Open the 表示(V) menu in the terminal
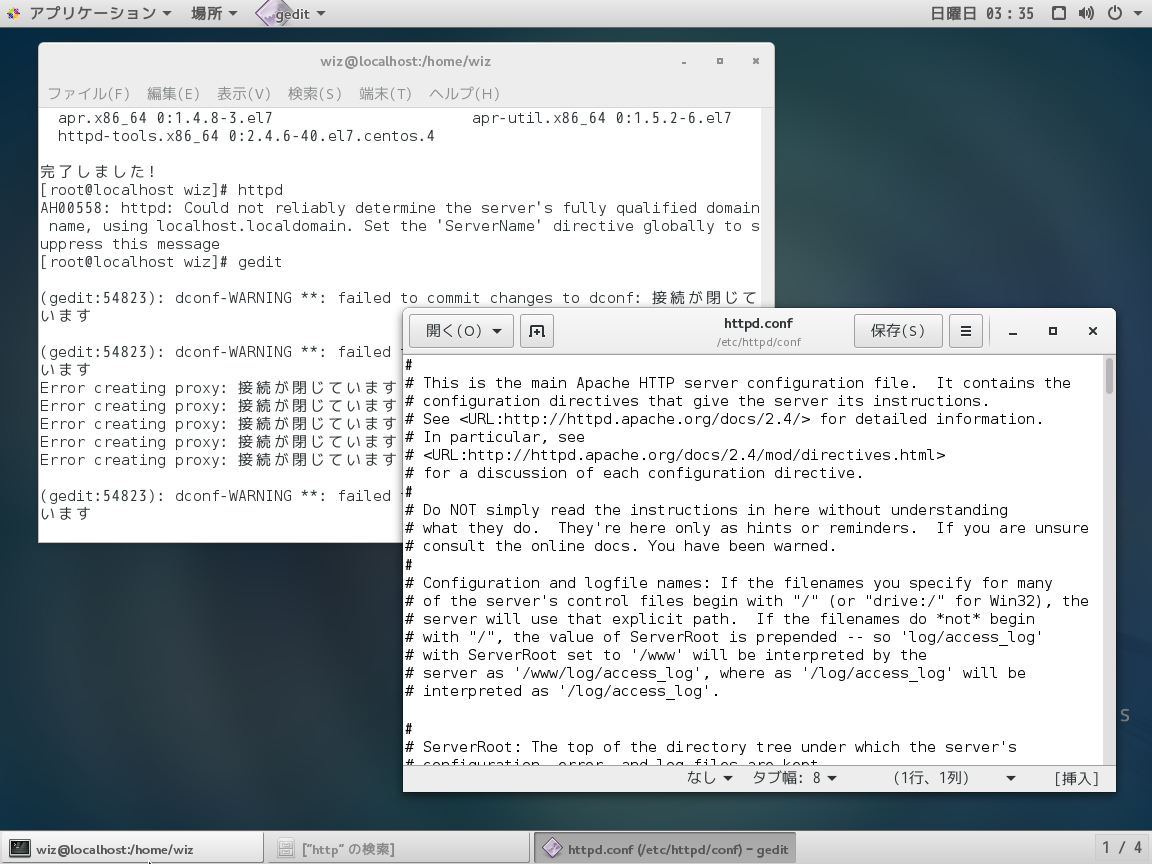The height and width of the screenshot is (864, 1152). tap(243, 93)
